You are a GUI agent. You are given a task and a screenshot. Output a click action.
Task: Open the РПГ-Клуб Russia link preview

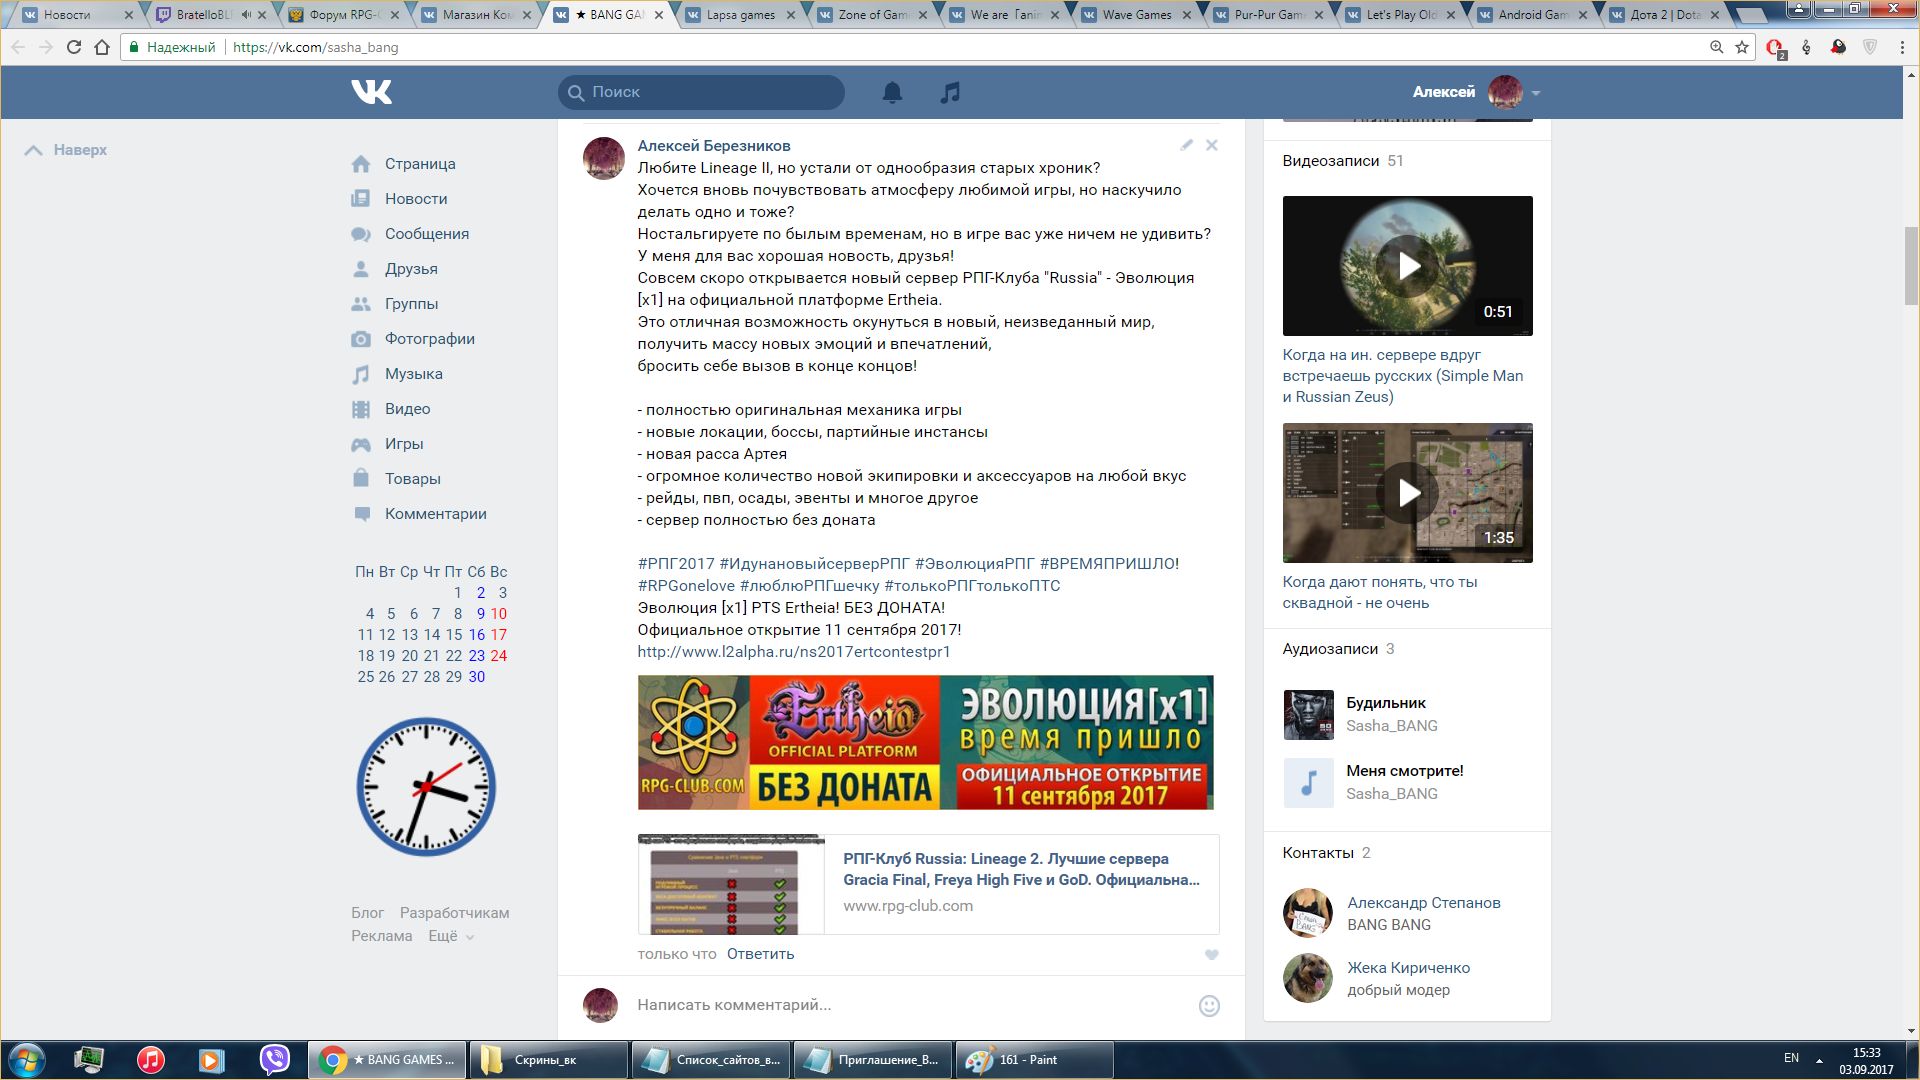928,884
